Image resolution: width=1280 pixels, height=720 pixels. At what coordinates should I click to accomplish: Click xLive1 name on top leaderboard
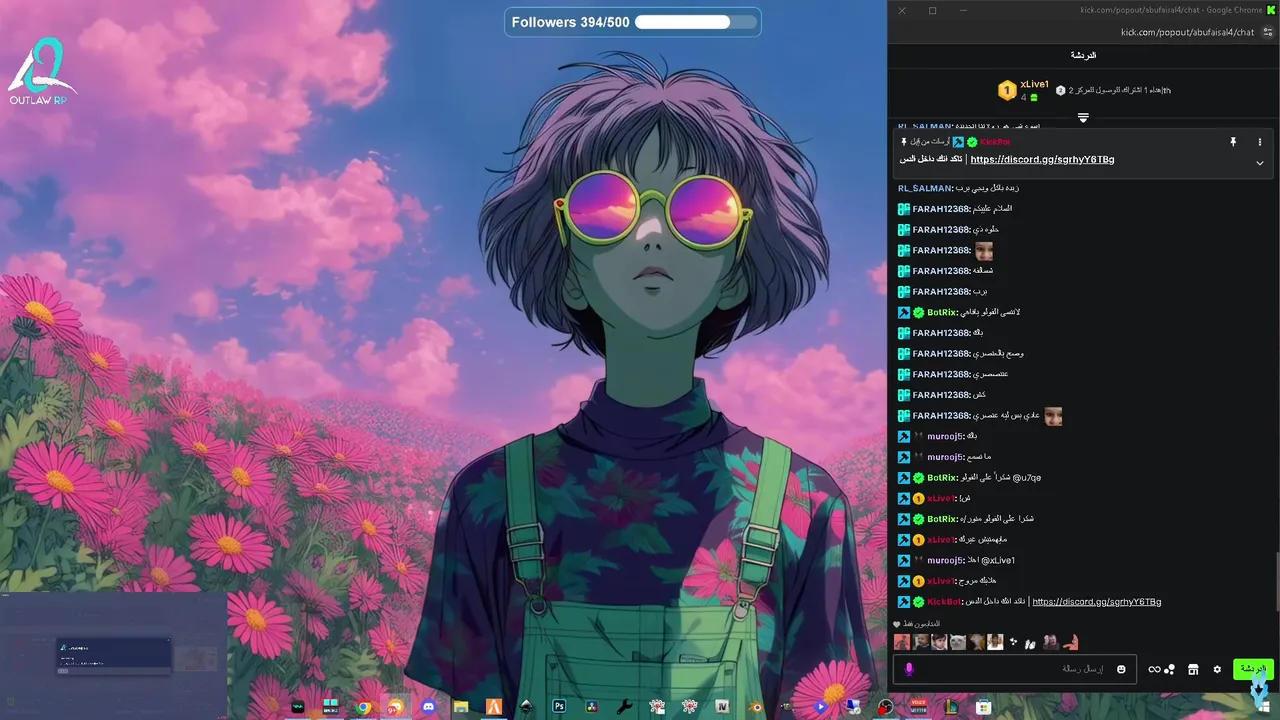1035,85
